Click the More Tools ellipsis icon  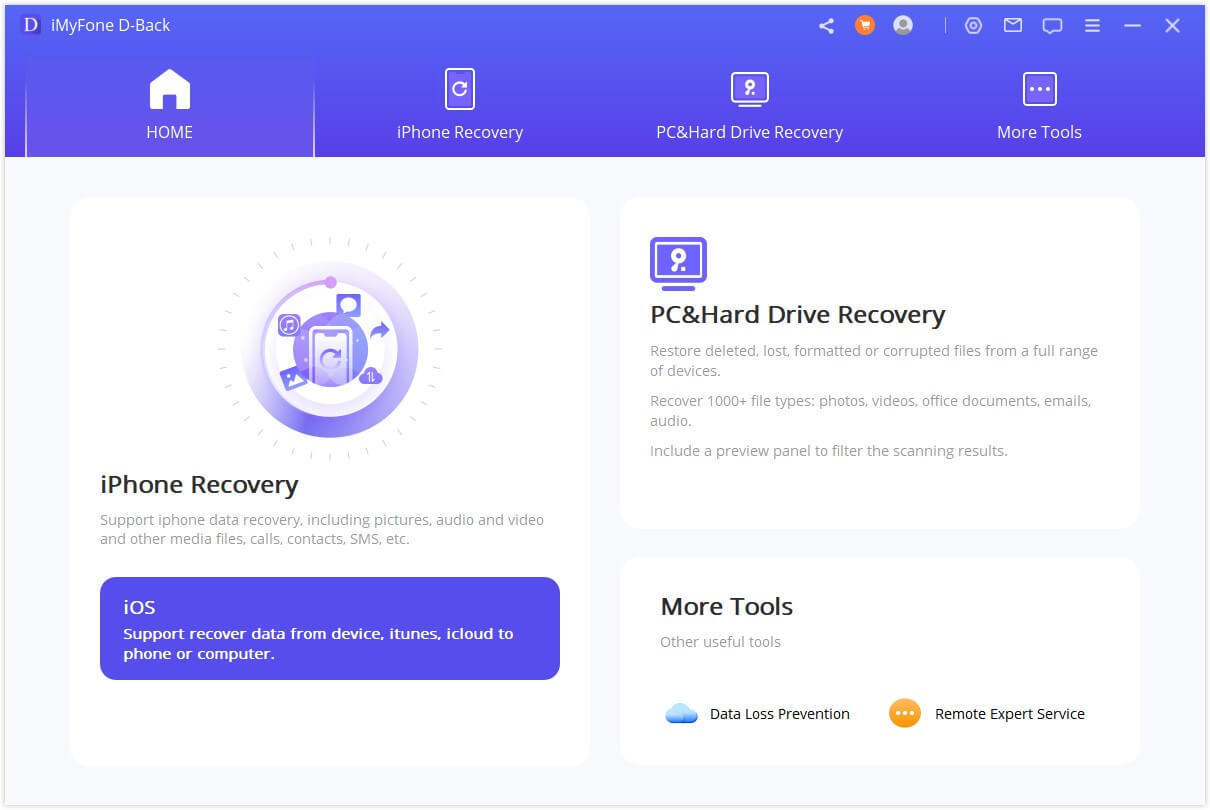1039,89
